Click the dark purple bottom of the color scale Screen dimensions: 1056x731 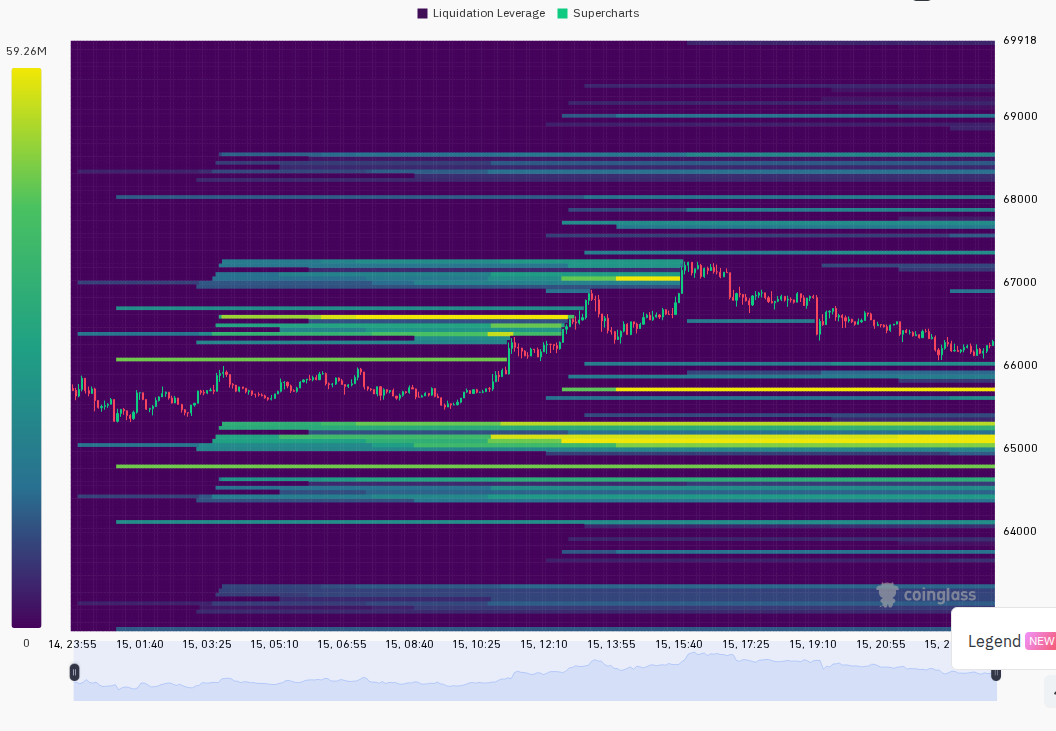point(26,618)
